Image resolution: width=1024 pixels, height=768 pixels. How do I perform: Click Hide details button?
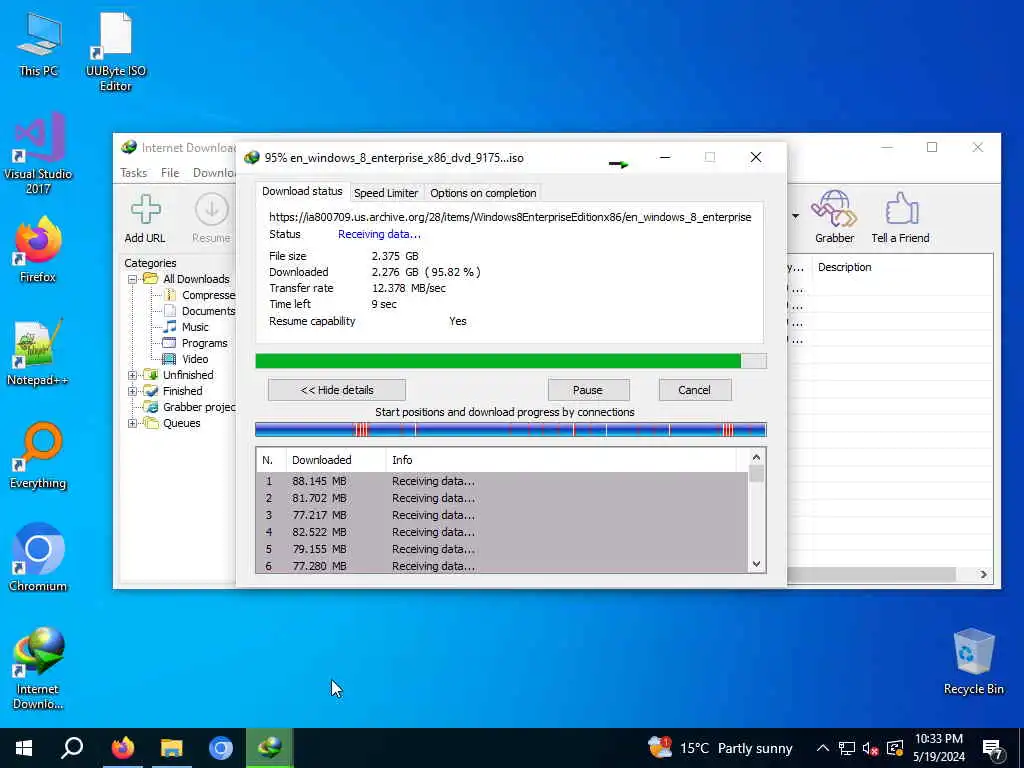click(x=337, y=391)
